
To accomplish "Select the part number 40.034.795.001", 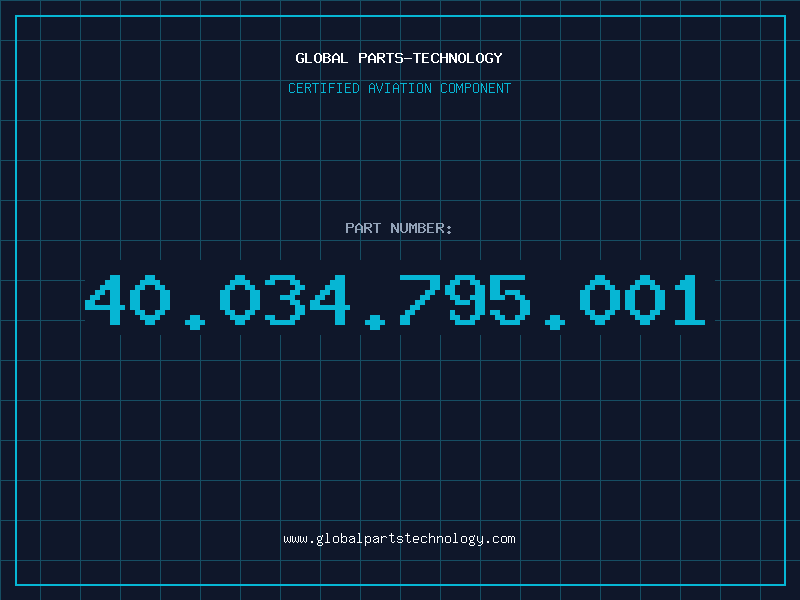I will coord(395,302).
